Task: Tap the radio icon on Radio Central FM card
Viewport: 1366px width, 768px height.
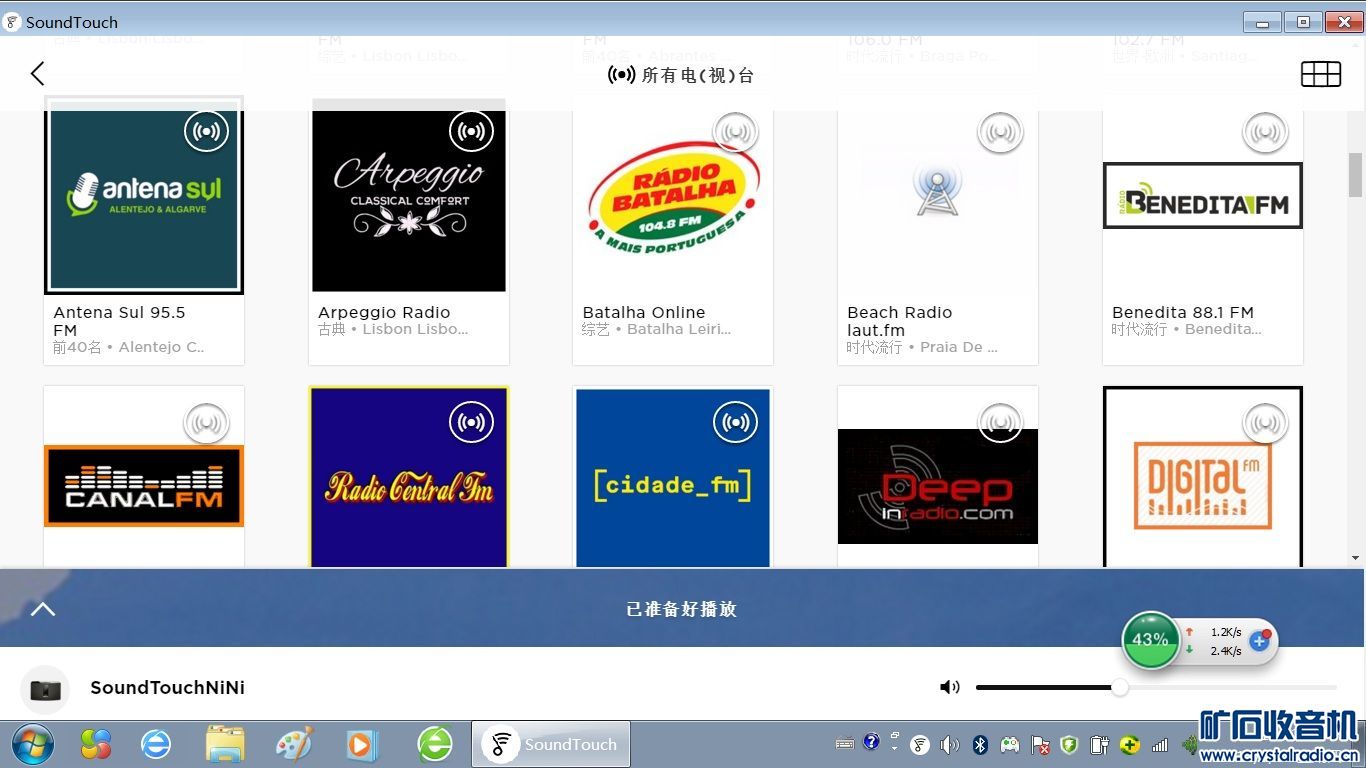Action: click(471, 423)
